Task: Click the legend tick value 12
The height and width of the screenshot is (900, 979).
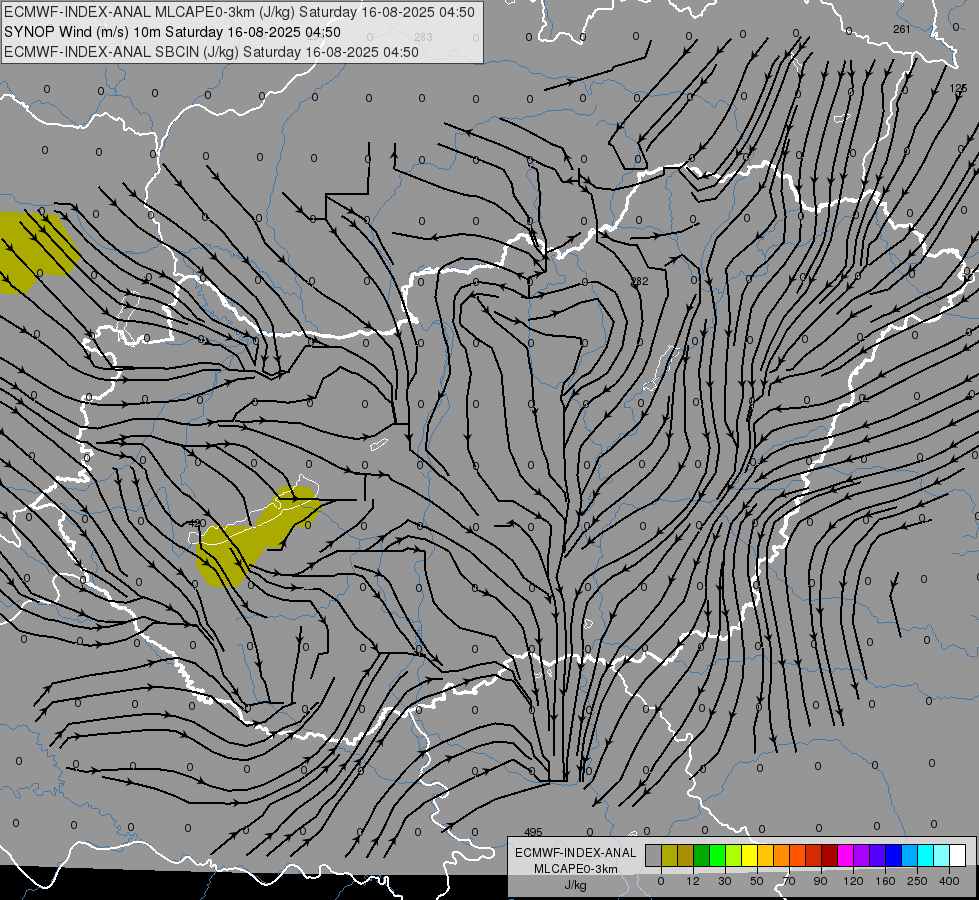Action: click(x=693, y=881)
